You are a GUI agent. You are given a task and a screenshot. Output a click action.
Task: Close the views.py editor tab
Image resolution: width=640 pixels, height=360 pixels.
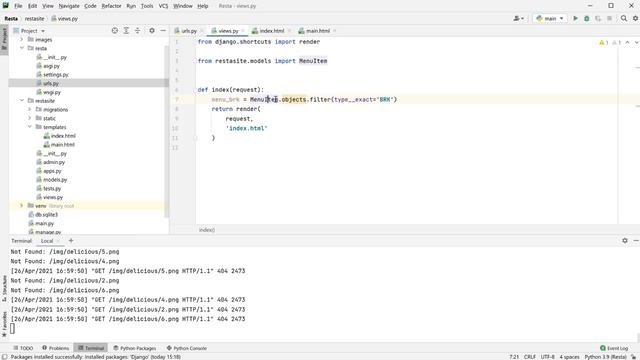(x=243, y=31)
